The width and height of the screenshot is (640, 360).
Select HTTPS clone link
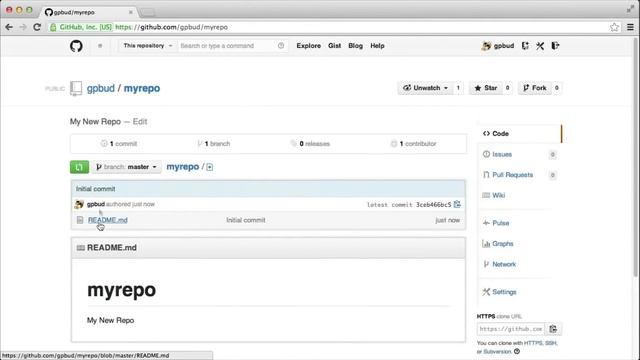[533, 343]
